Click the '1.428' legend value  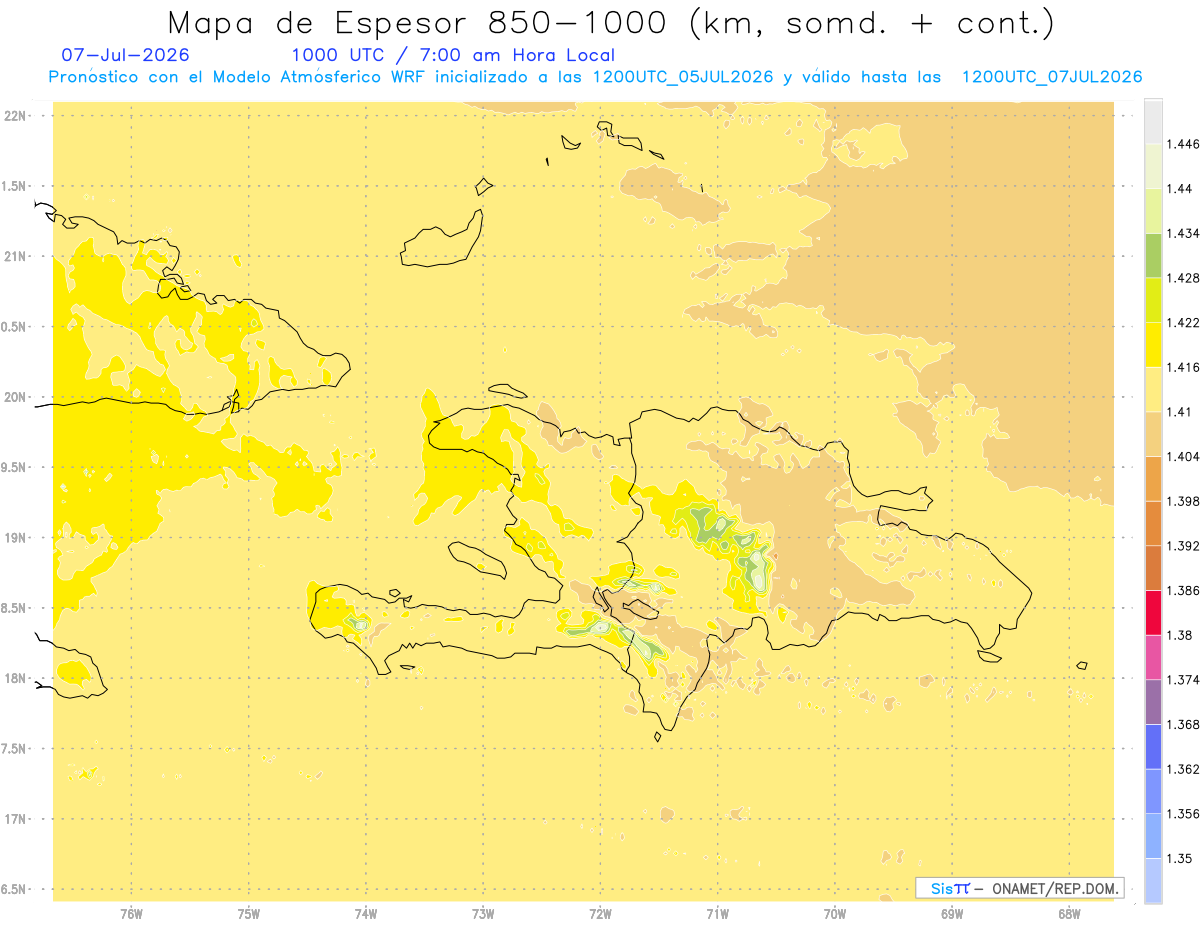point(1183,278)
